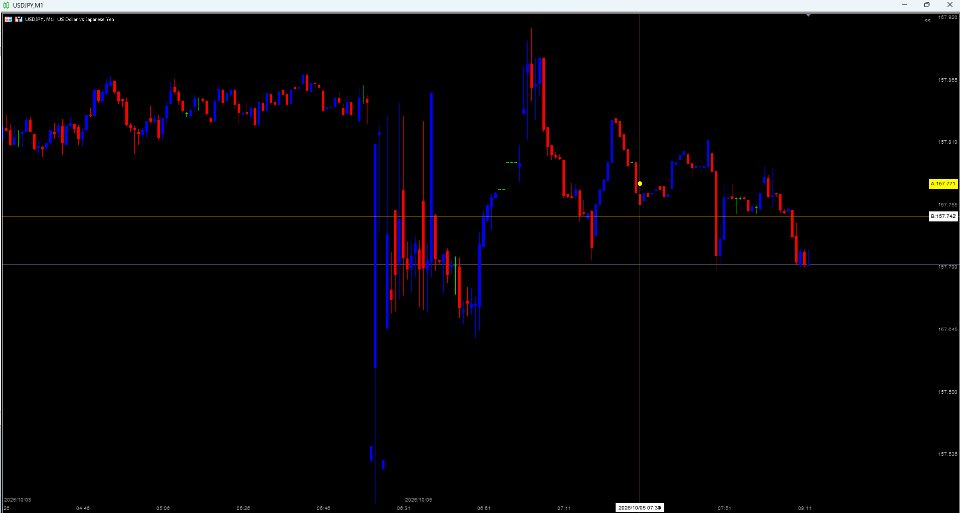960x513 pixels.
Task: Click the USDJPY.M1 window app icon
Action: (x=6, y=5)
